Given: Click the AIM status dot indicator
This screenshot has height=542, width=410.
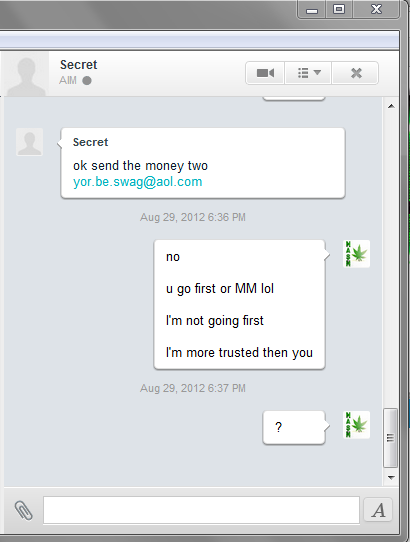Looking at the screenshot, I should [x=87, y=81].
